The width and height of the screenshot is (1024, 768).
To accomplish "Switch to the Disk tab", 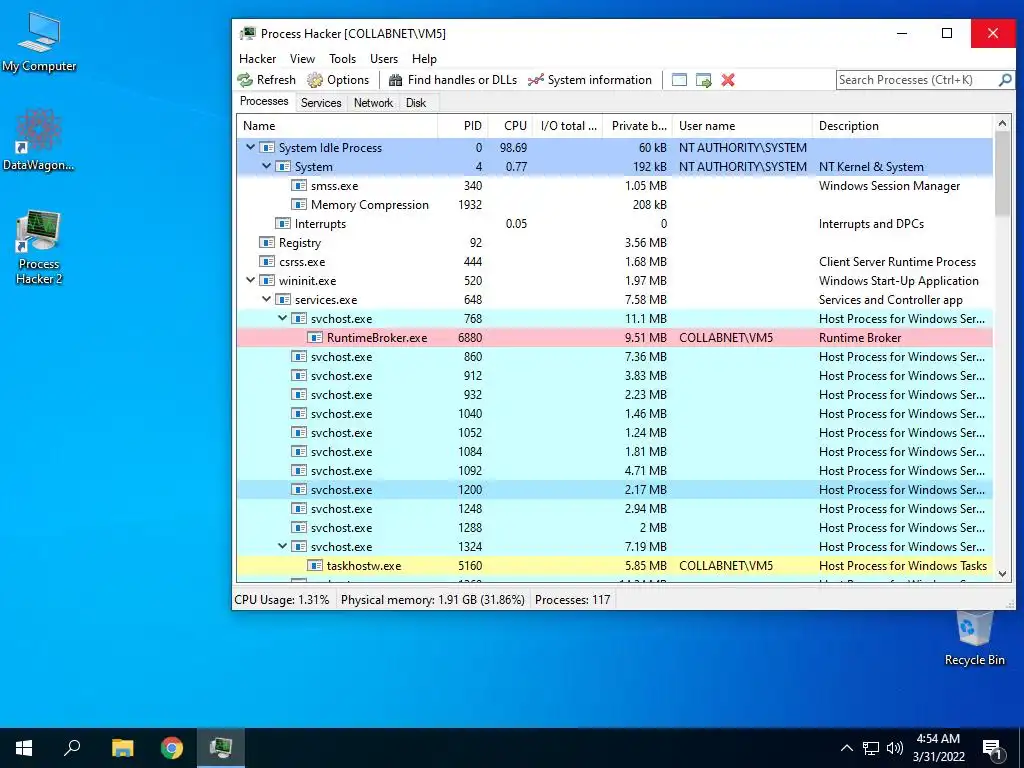I will [x=415, y=103].
